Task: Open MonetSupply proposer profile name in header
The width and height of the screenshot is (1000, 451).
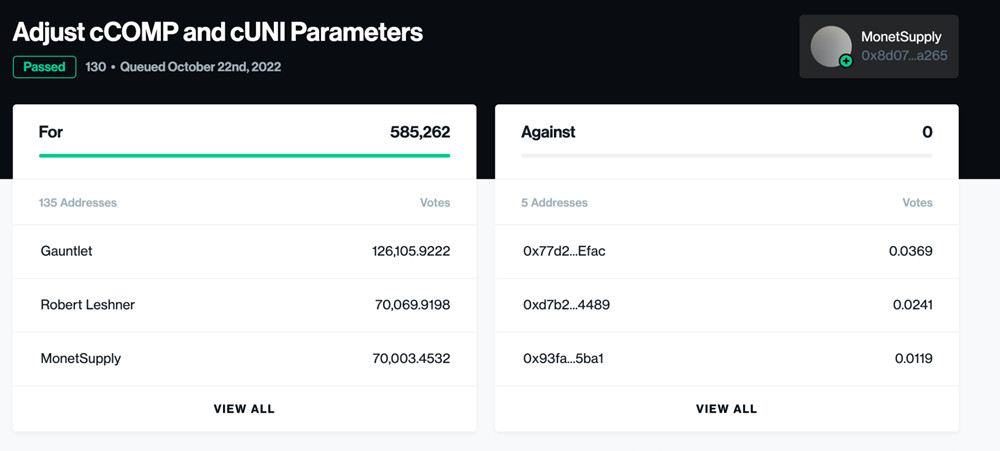Action: (901, 37)
